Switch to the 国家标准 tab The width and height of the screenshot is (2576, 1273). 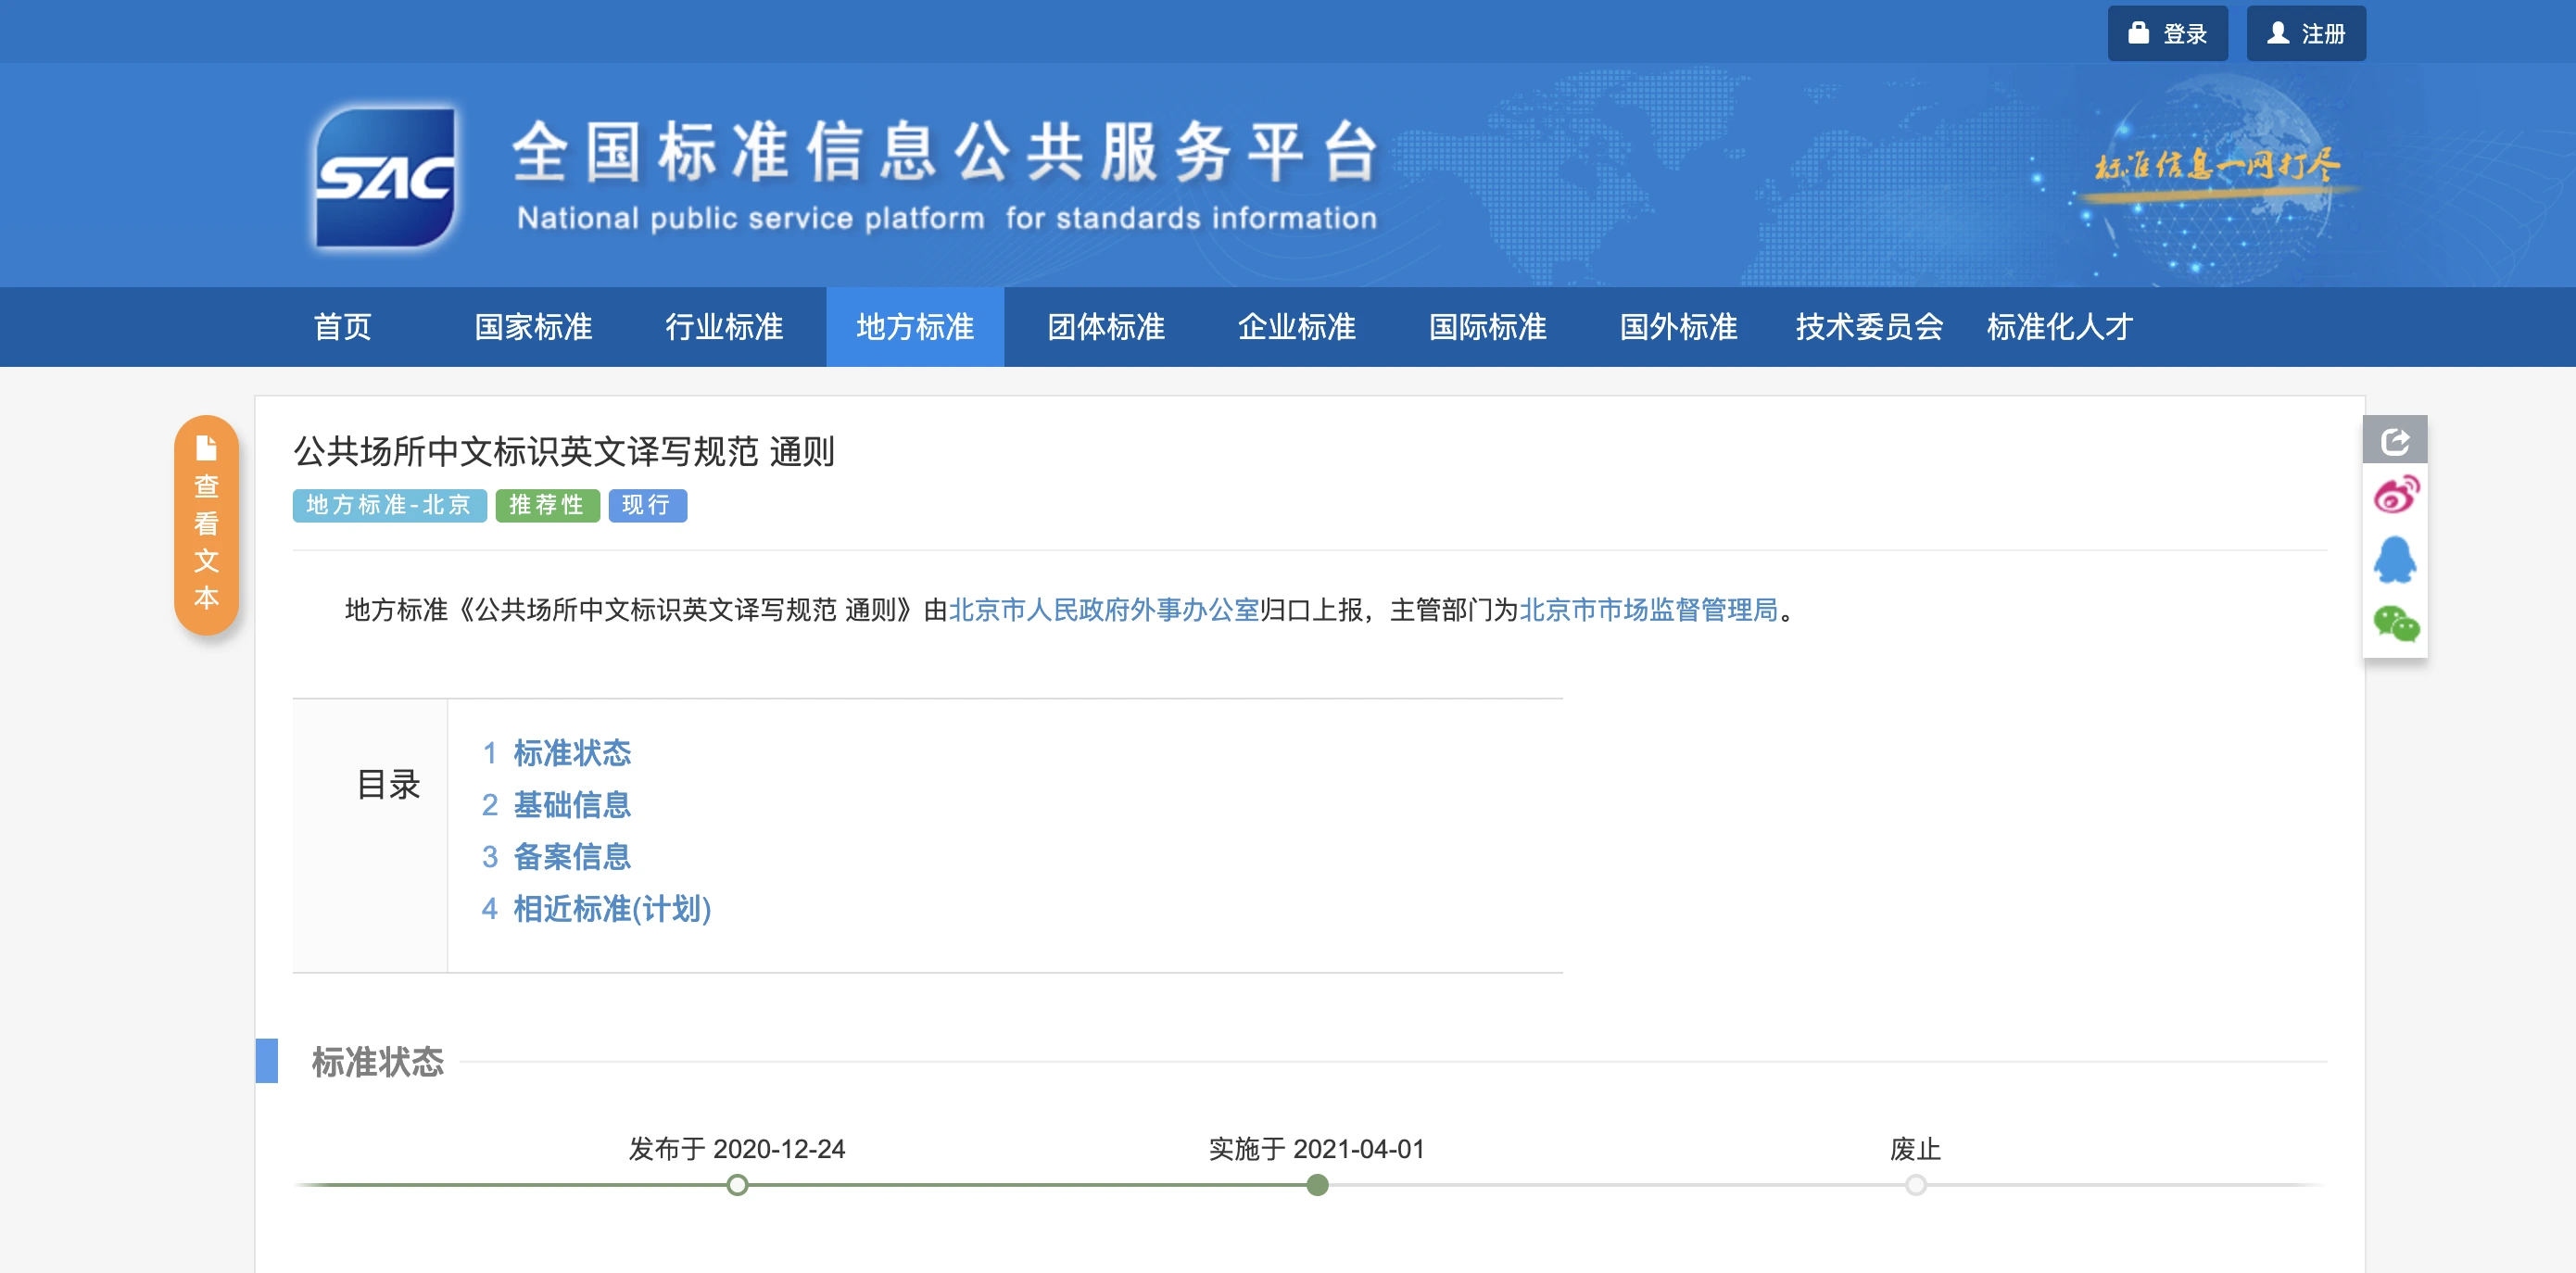coord(533,327)
